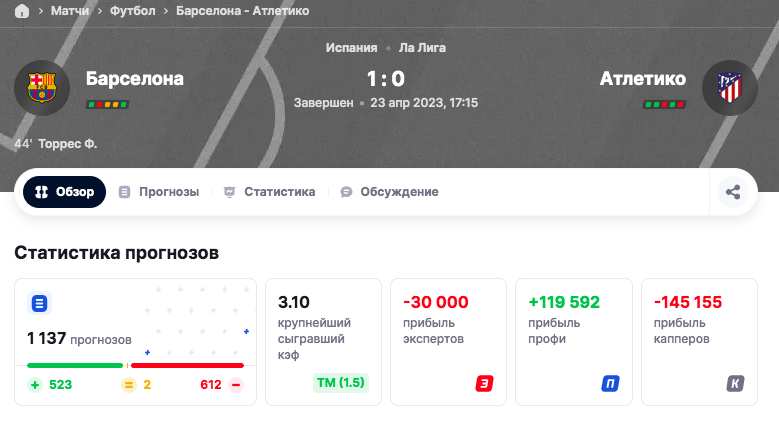Image resolution: width=779 pixels, height=426 pixels.
Task: Go to Футбол breadcrumb link
Action: pos(133,11)
